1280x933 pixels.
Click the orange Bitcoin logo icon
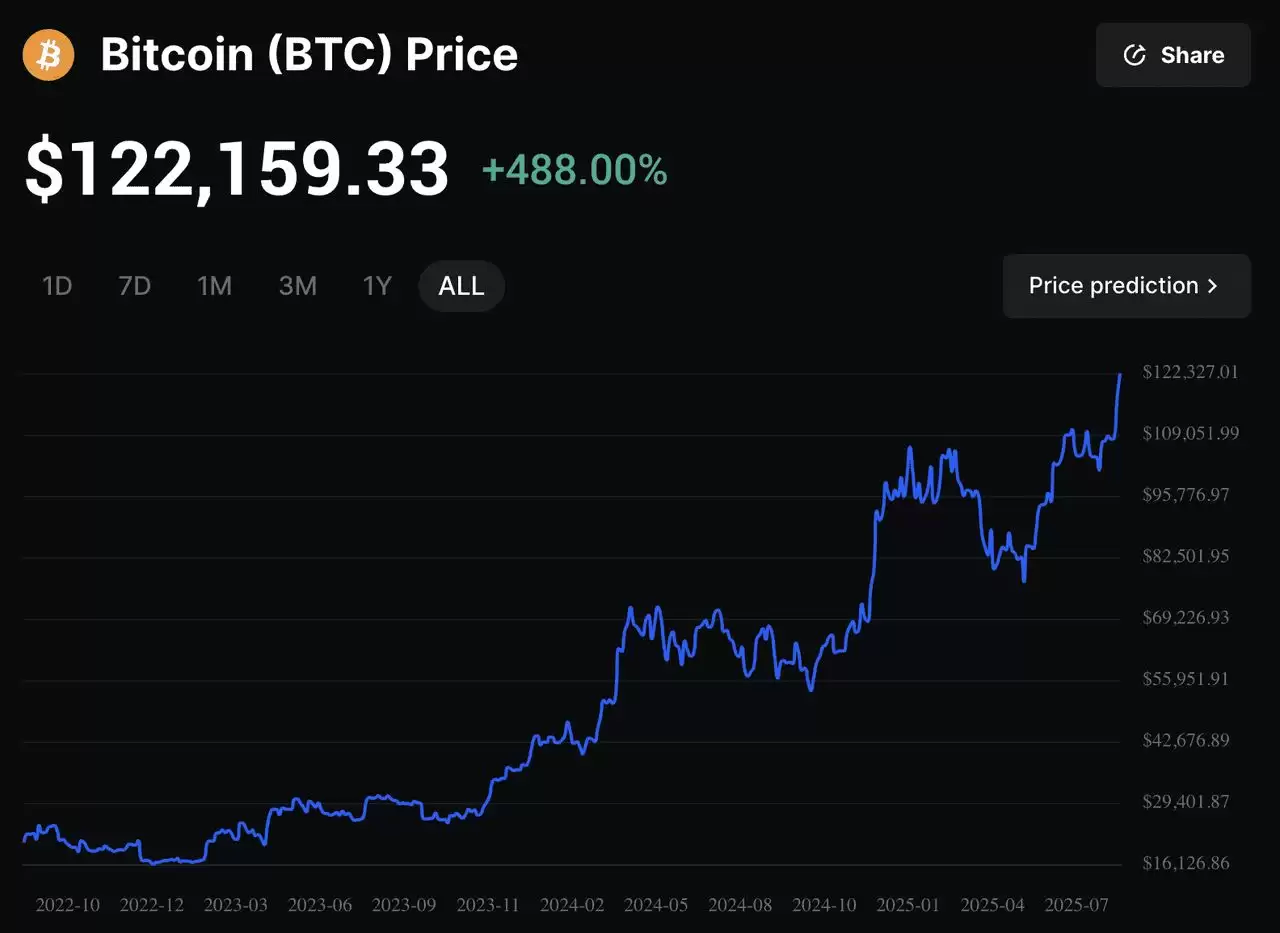click(x=49, y=55)
